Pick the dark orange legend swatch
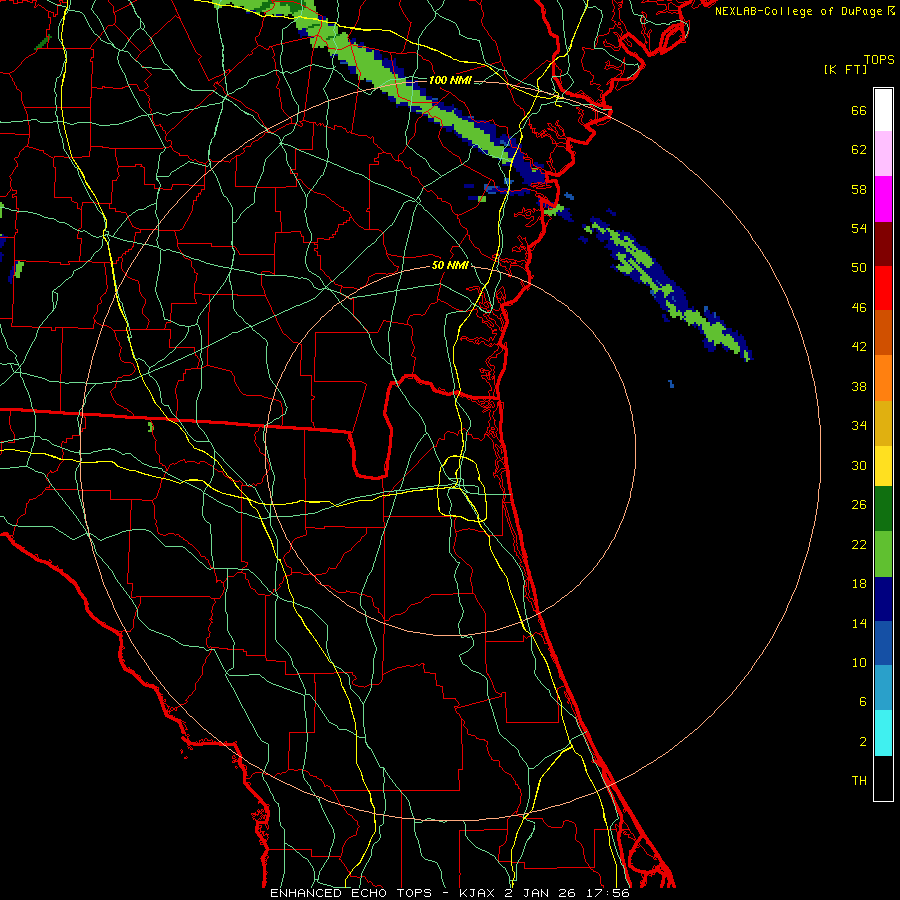 [x=883, y=333]
